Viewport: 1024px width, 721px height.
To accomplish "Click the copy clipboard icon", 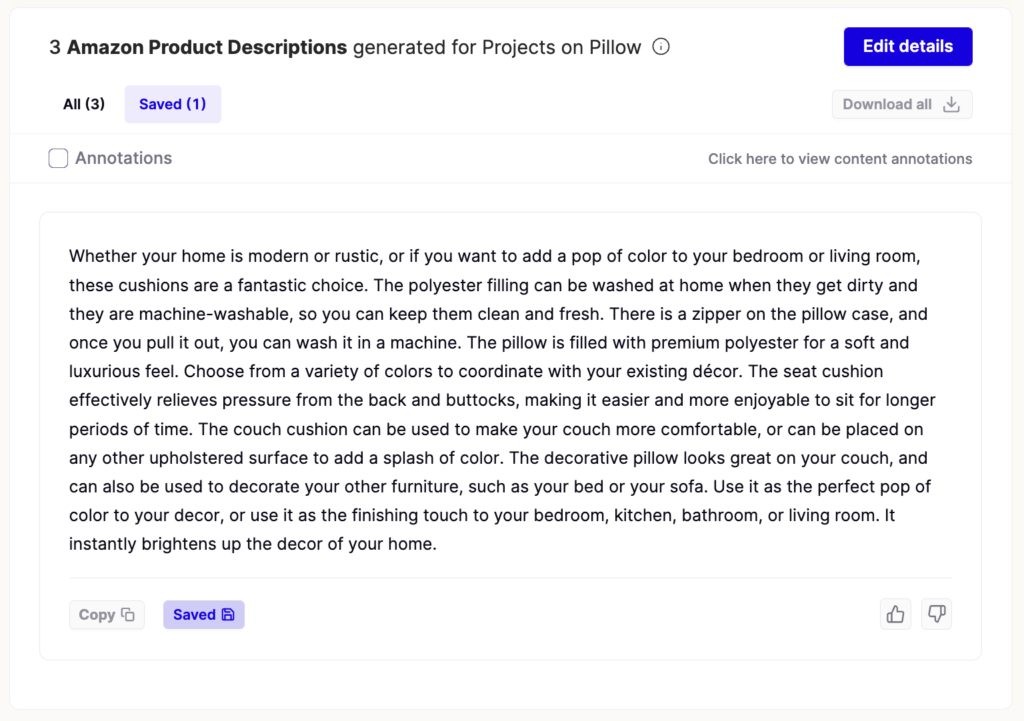I will (x=127, y=615).
